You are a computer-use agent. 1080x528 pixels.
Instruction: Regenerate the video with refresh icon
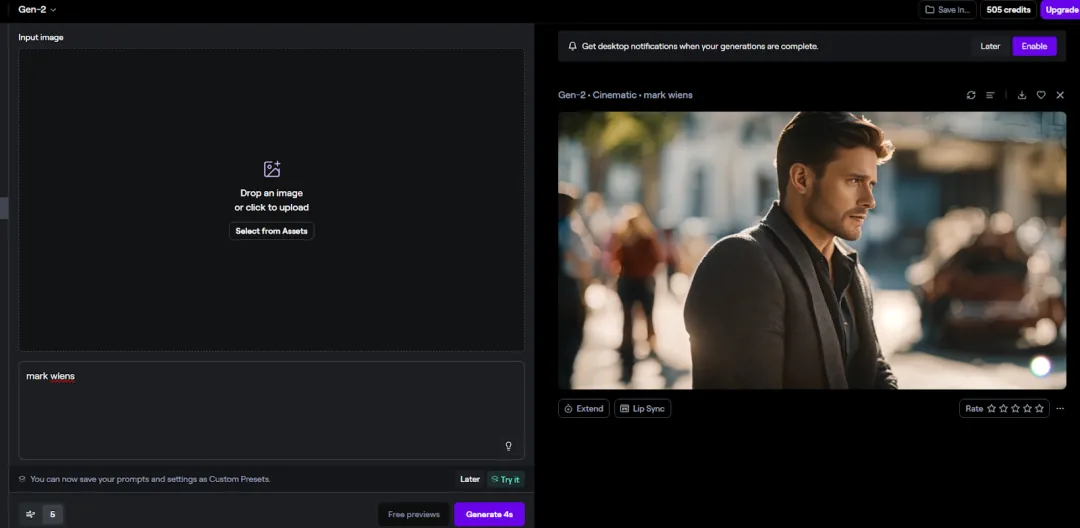pos(971,95)
